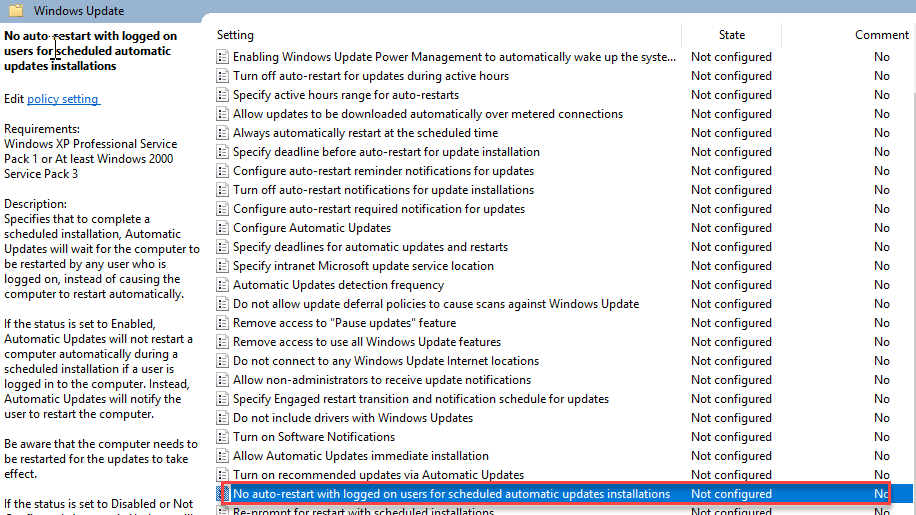Click policy icon for Enabling Windows Update Power Management
This screenshot has width=916, height=515.
pos(222,57)
